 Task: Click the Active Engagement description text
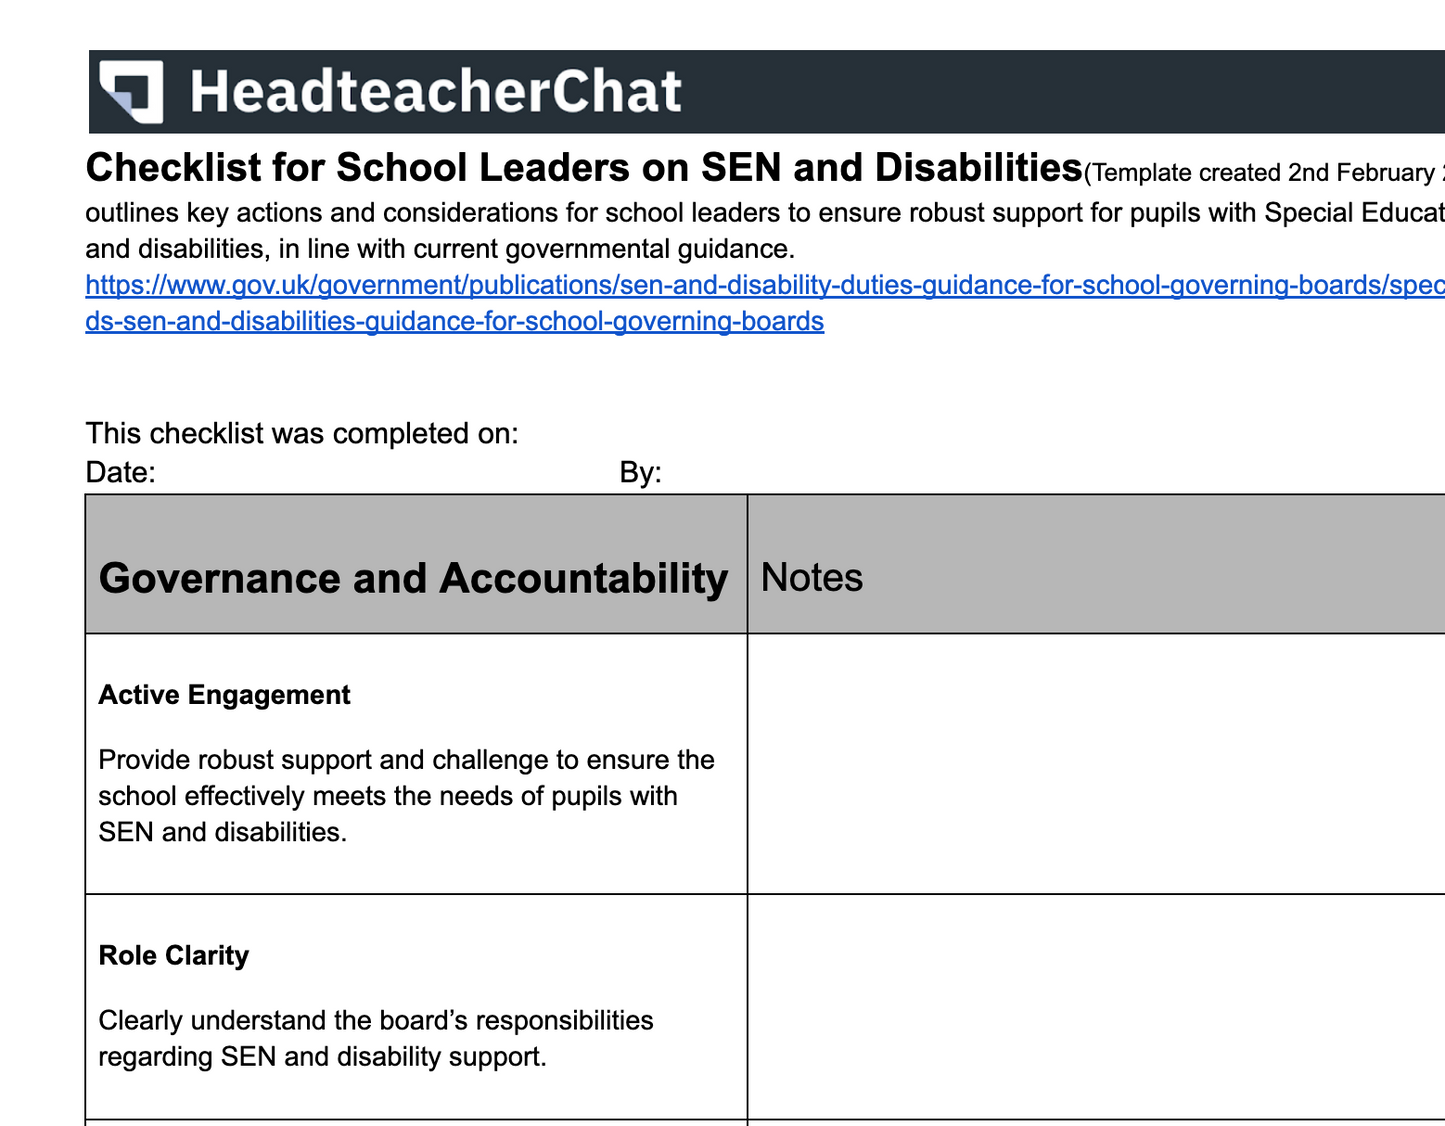[405, 796]
